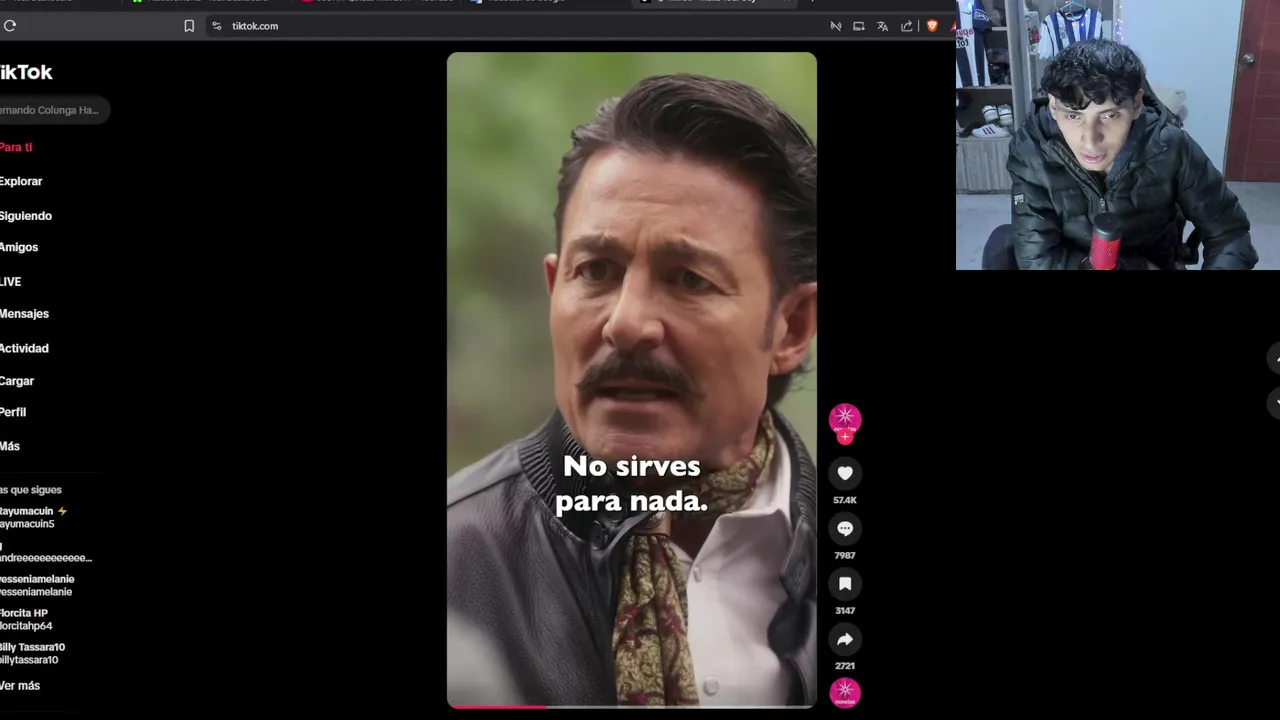Click Ver más under followed accounts

click(x=20, y=686)
